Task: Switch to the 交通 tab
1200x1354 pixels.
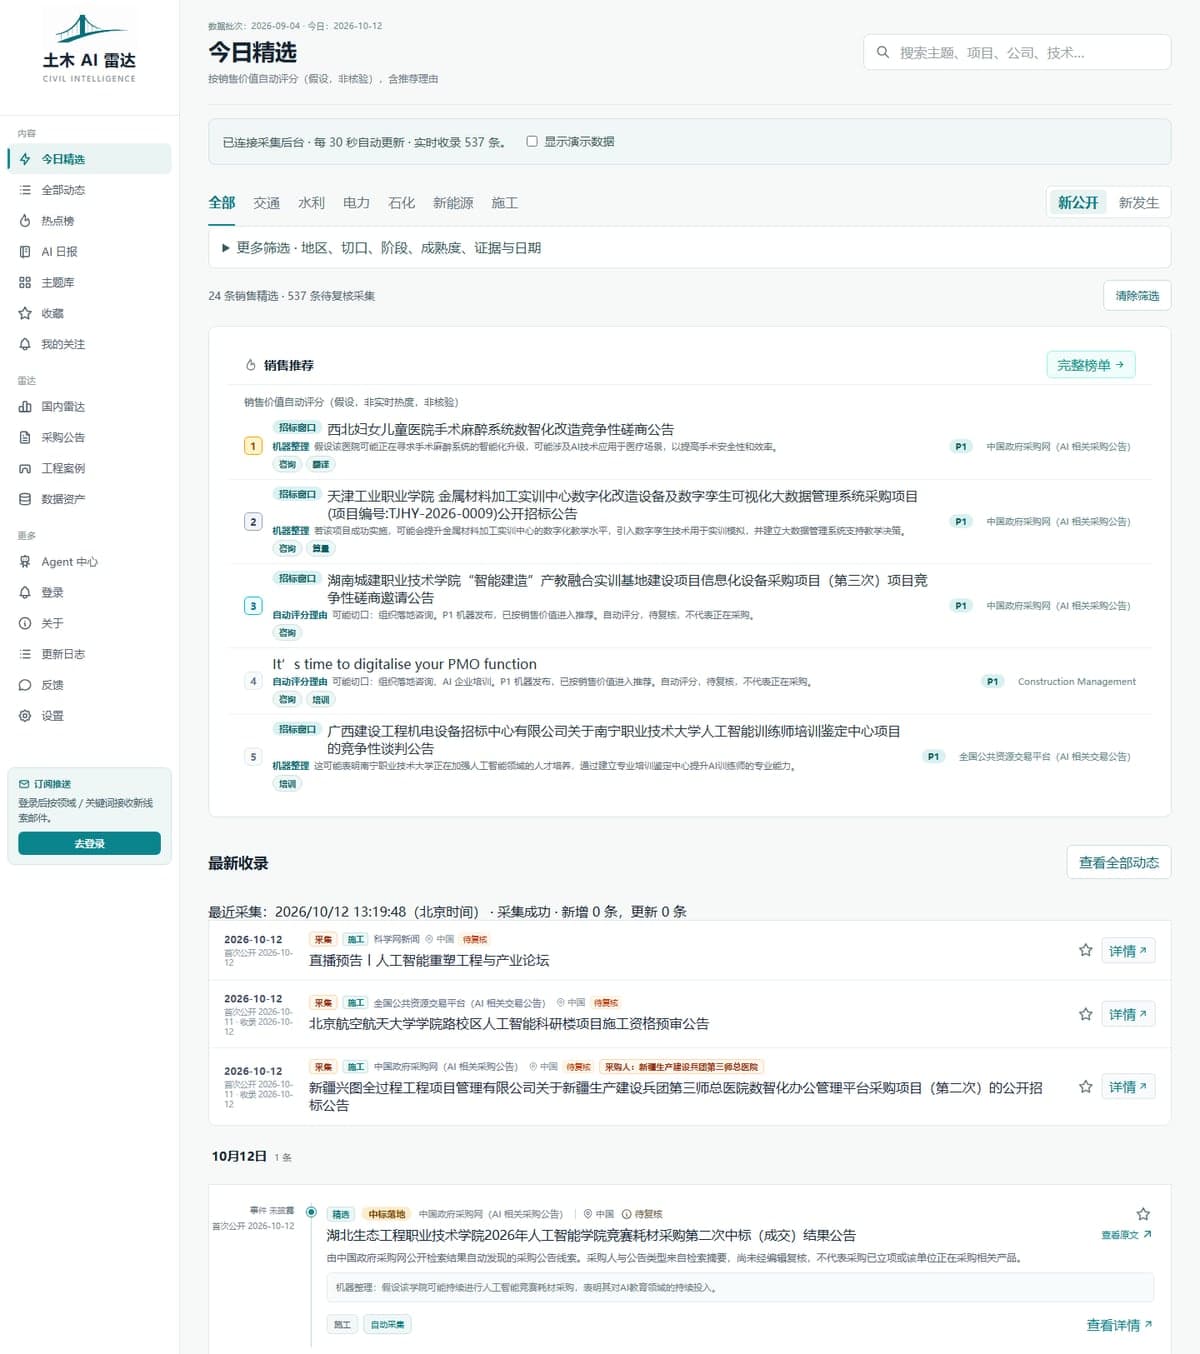Action: pos(267,203)
